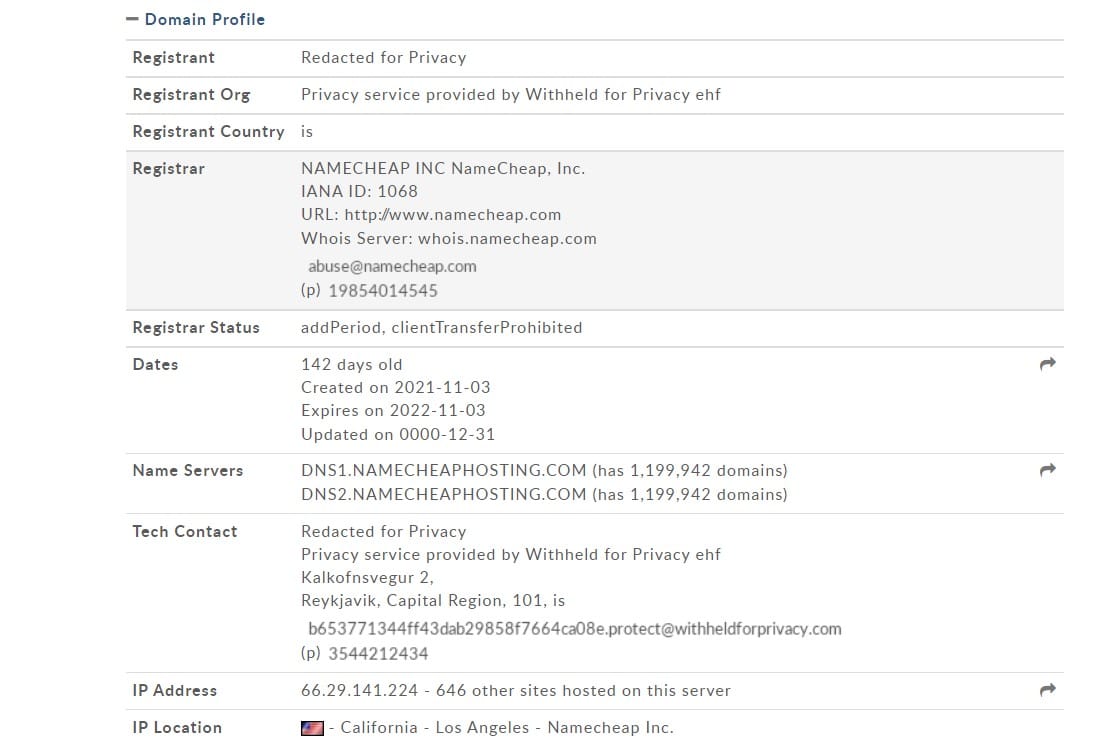Select the IANA ID: 1068 line

pos(359,191)
